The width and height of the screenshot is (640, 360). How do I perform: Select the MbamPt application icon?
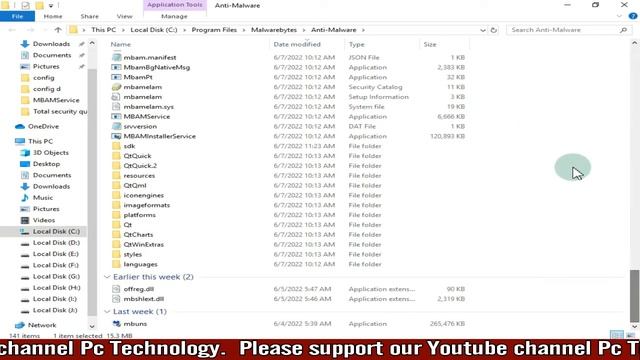pos(116,77)
